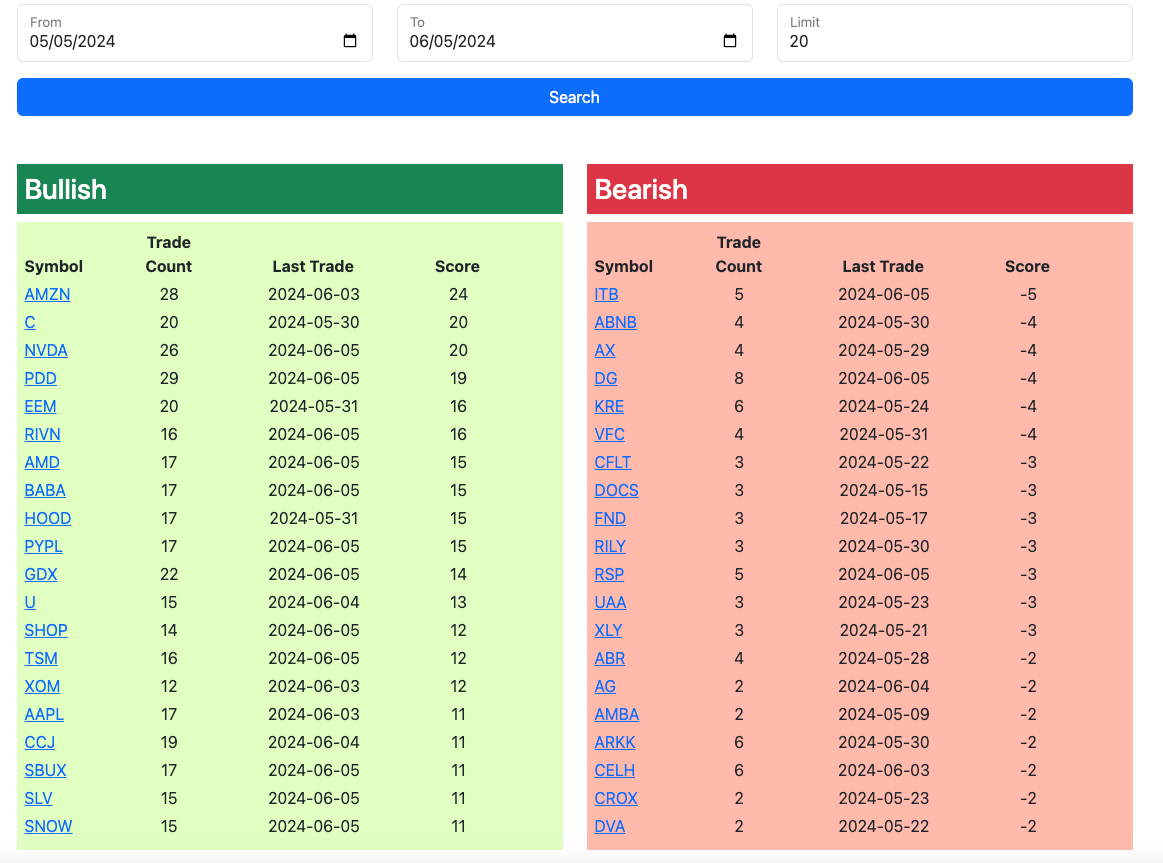Select ITB's score value -5
This screenshot has height=863, width=1163.
point(1028,294)
